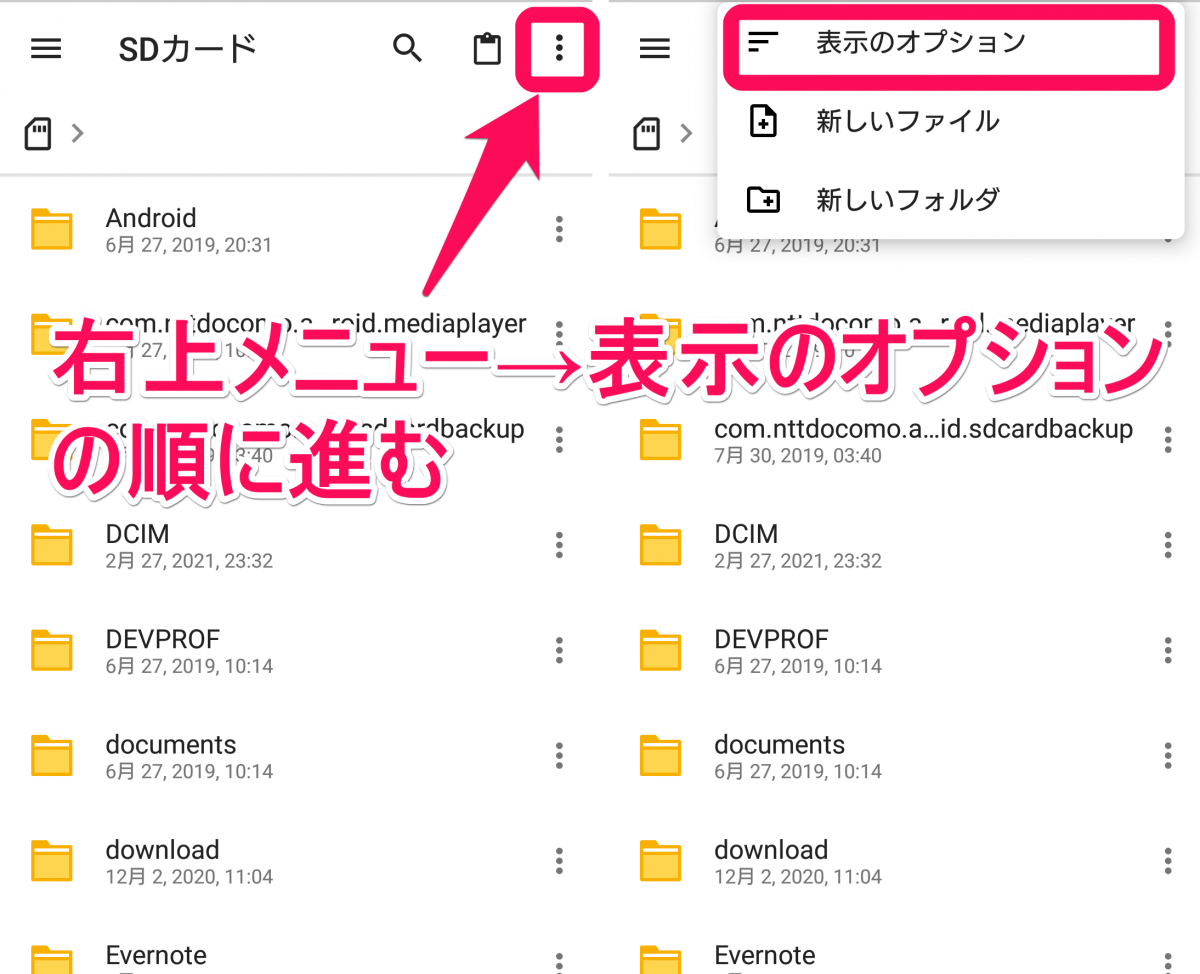Select 表示のオプション menu entry

pos(920,43)
